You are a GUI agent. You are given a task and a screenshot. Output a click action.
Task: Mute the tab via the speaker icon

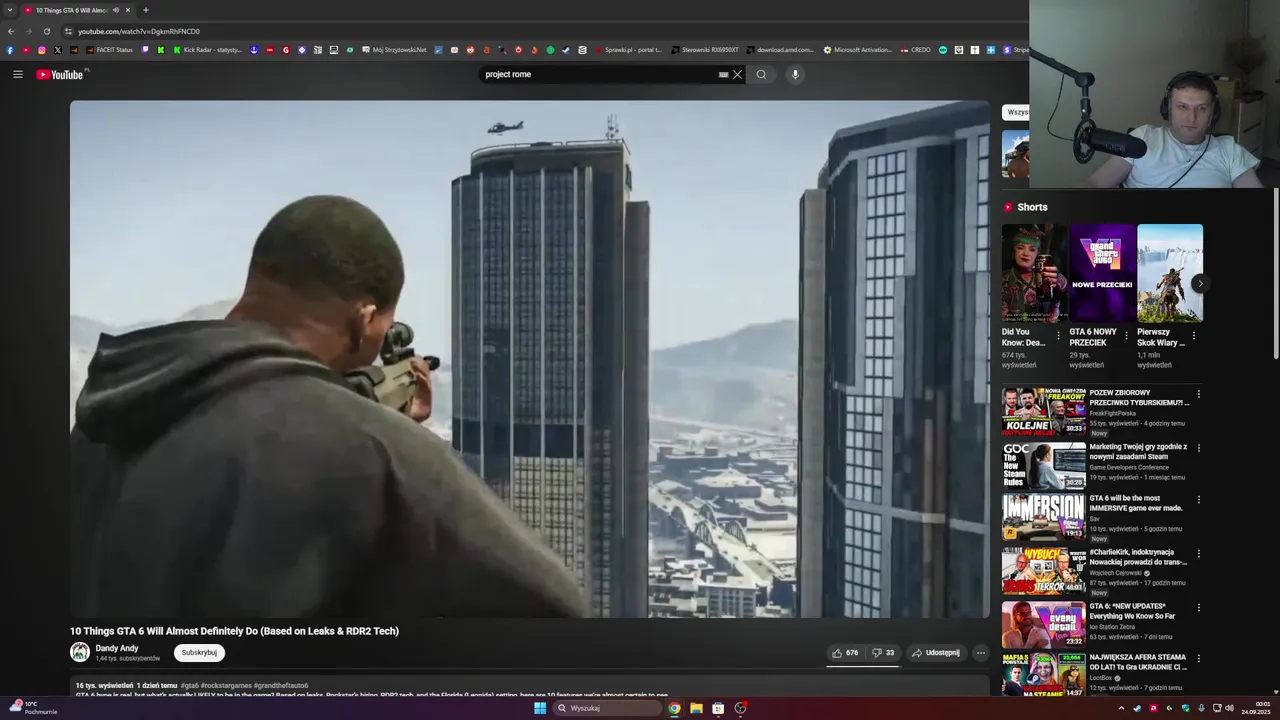click(116, 10)
